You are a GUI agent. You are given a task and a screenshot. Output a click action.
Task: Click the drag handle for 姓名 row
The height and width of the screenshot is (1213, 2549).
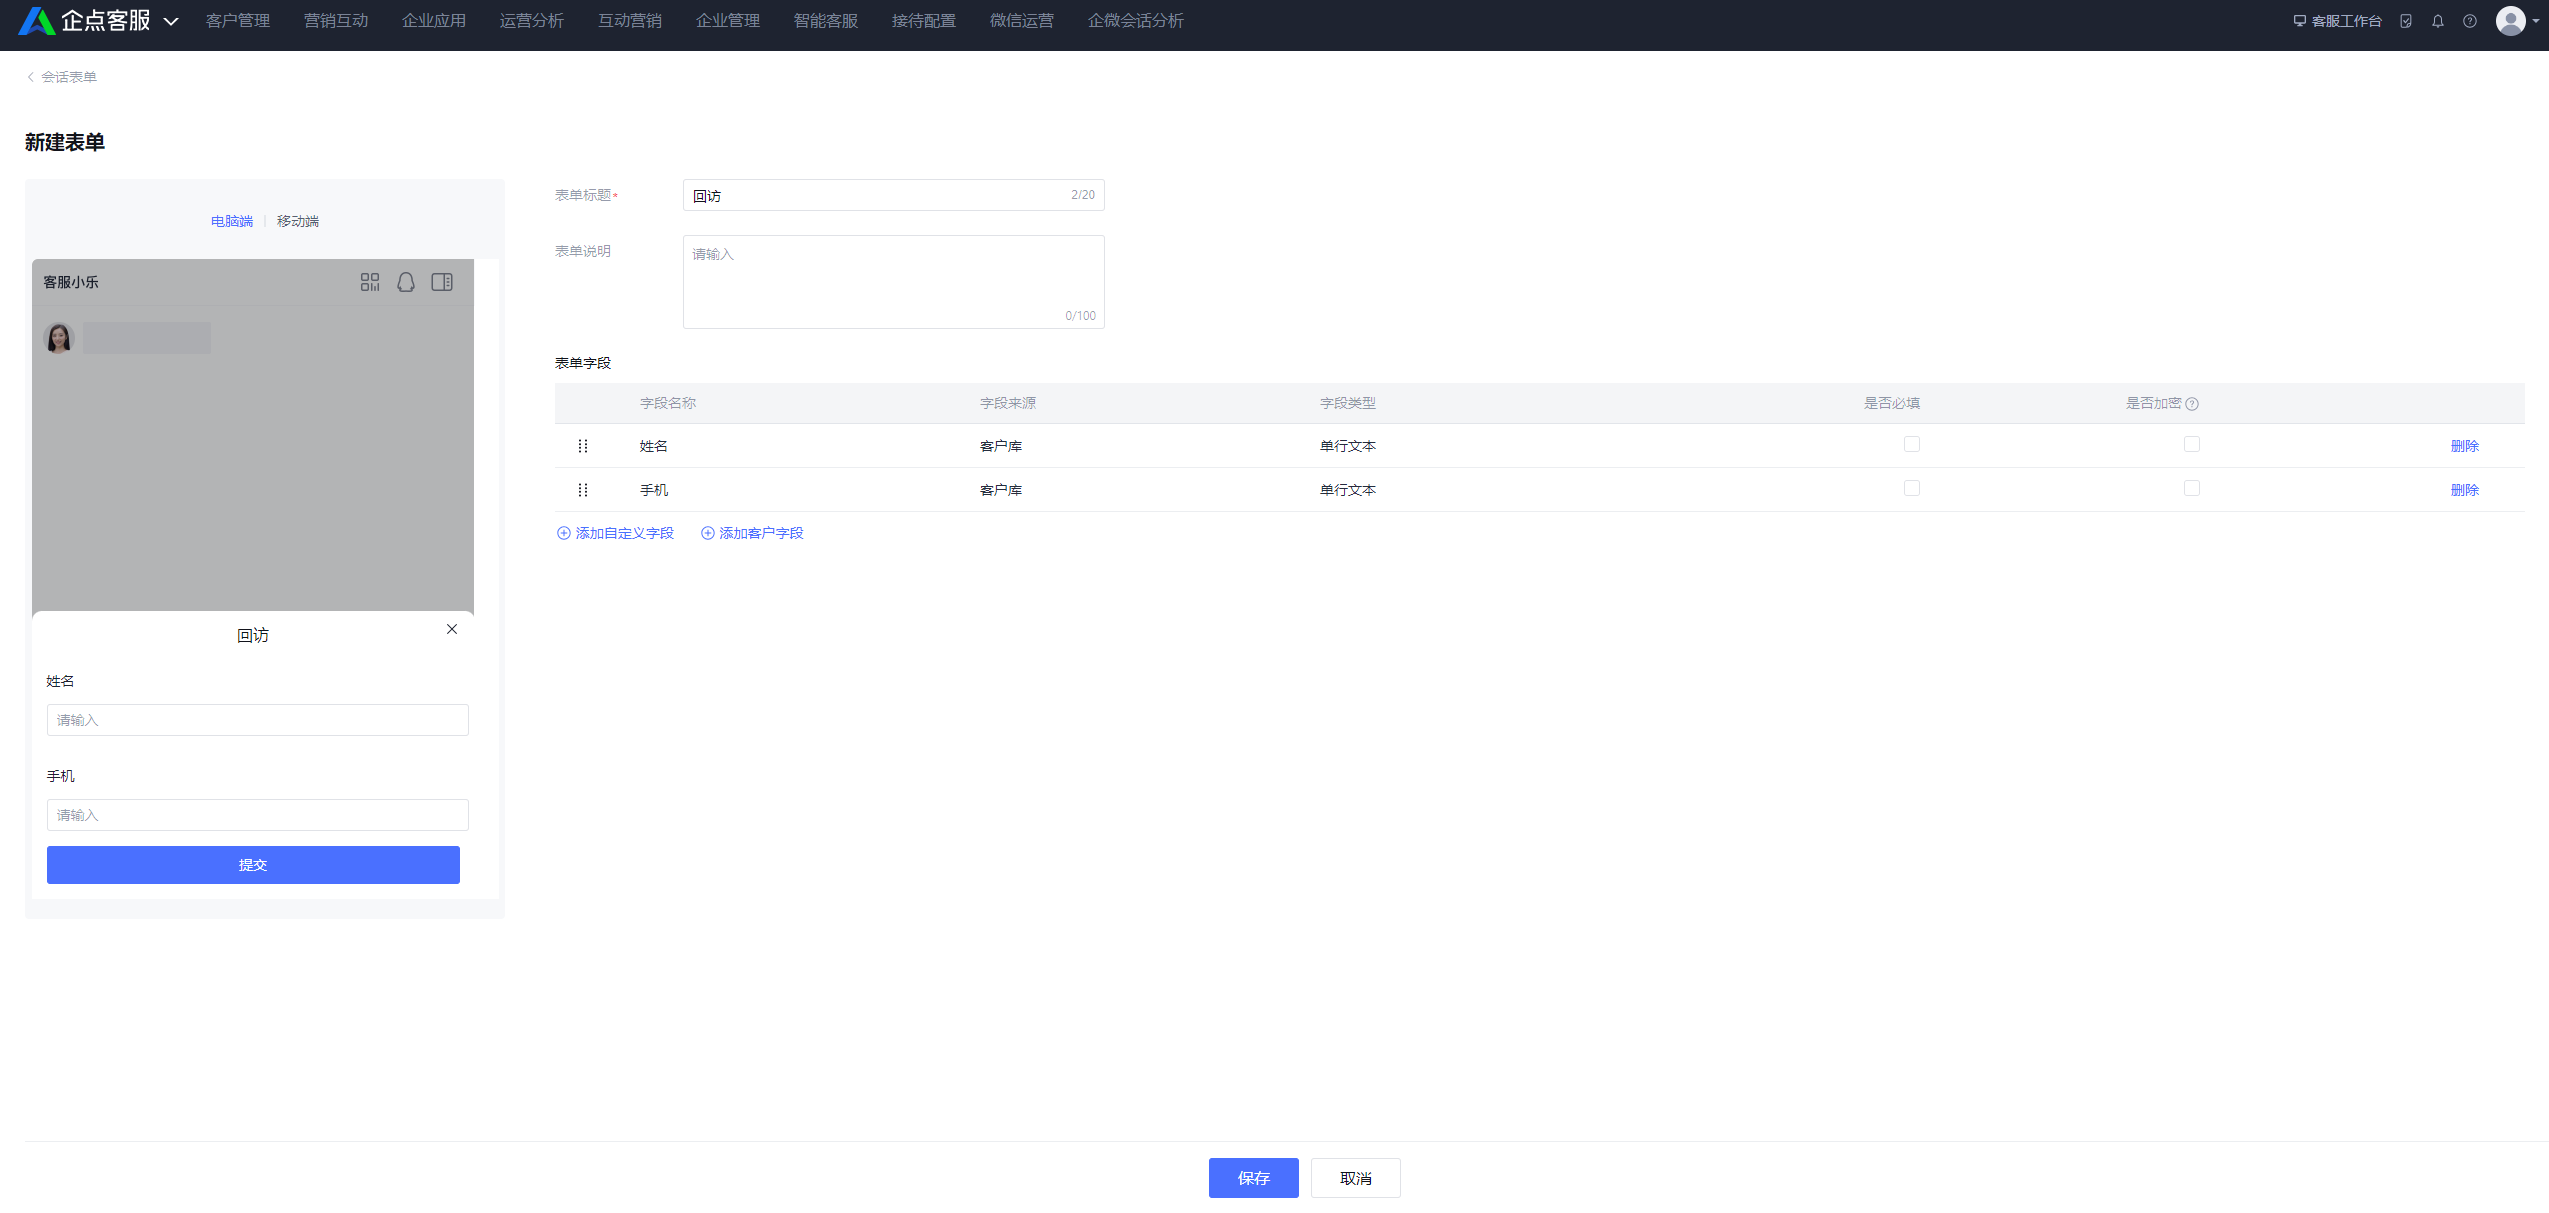click(x=583, y=446)
